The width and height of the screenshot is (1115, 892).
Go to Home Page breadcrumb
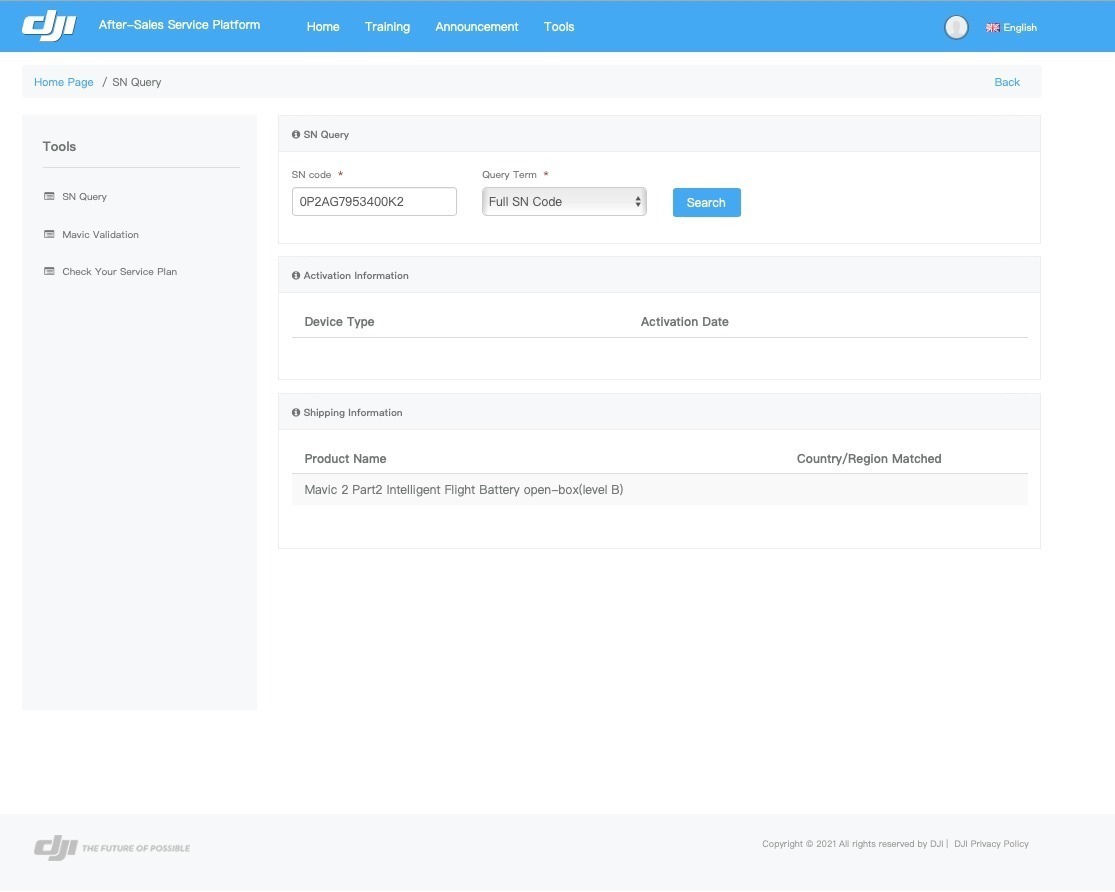coord(64,82)
